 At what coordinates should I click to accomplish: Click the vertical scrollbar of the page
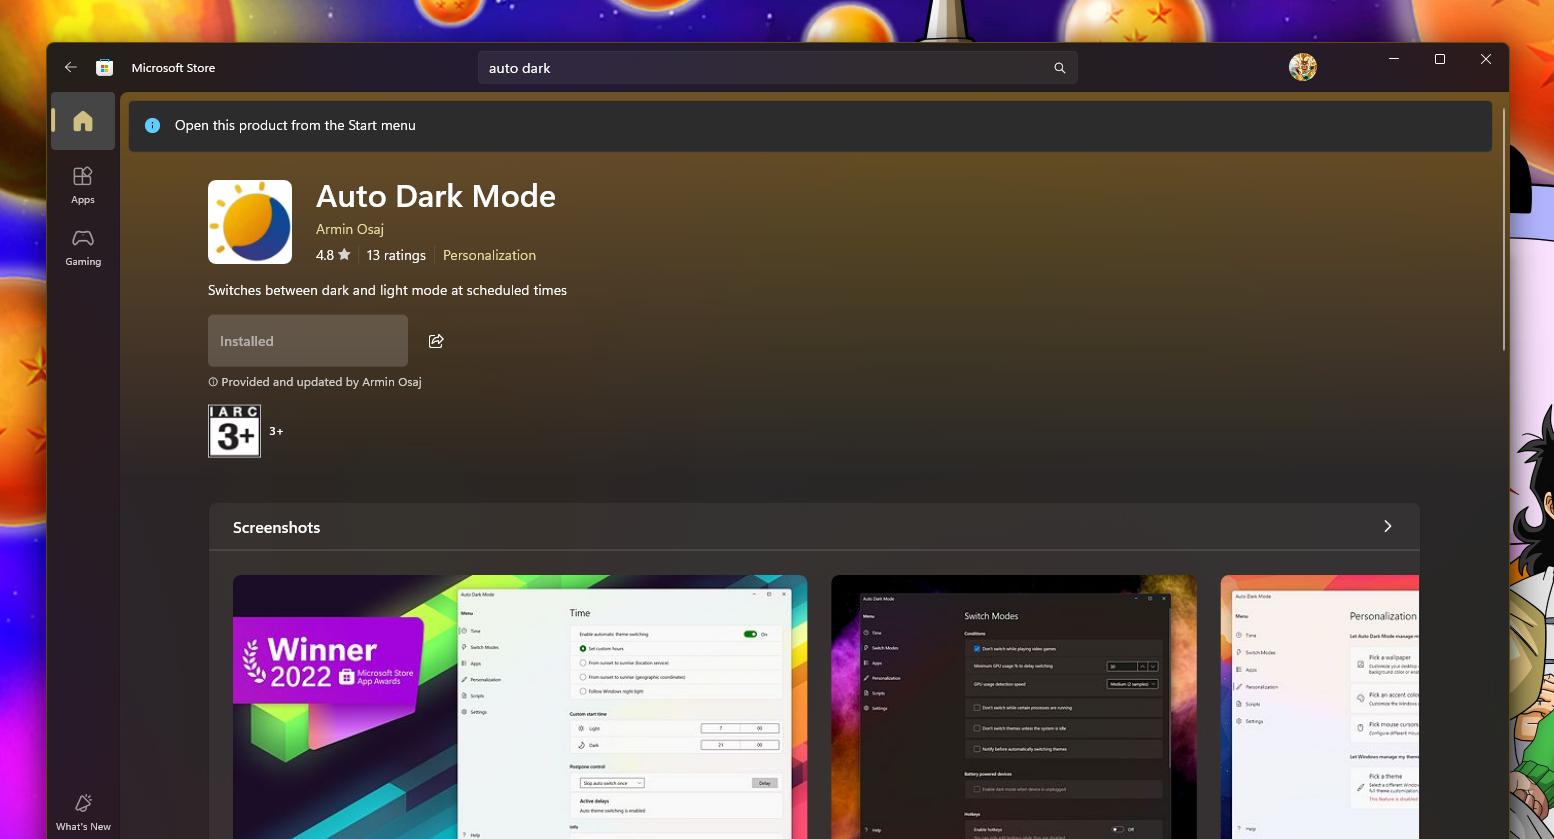click(x=1504, y=230)
